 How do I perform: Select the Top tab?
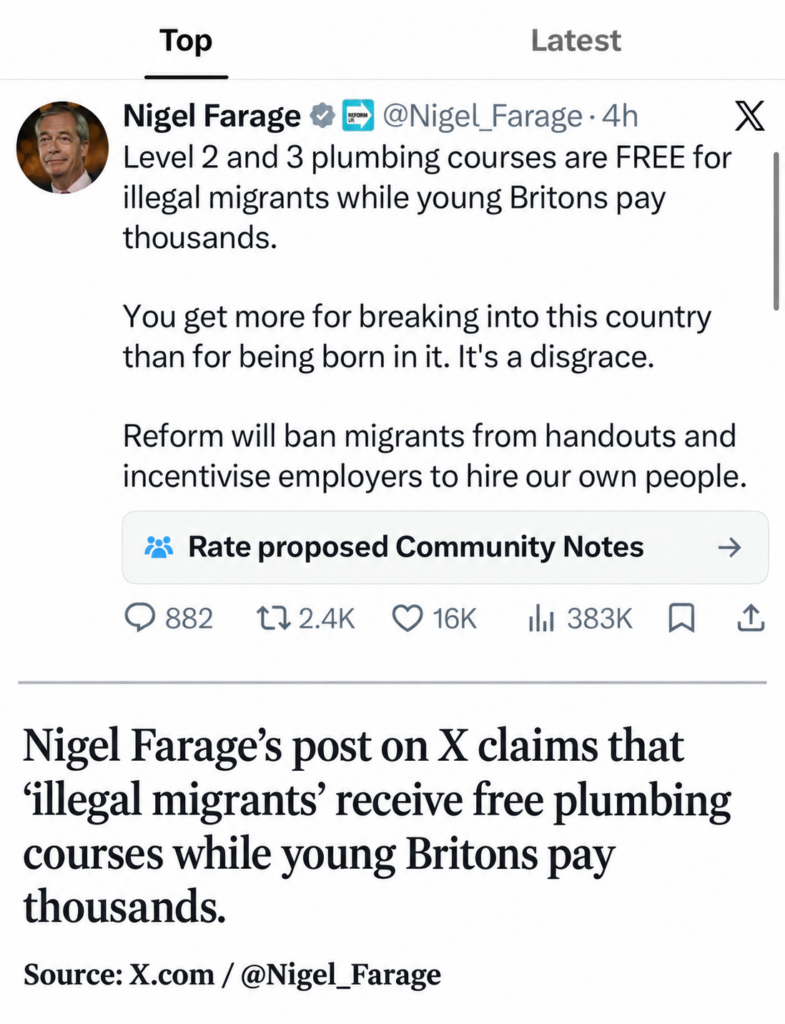pyautogui.click(x=186, y=40)
